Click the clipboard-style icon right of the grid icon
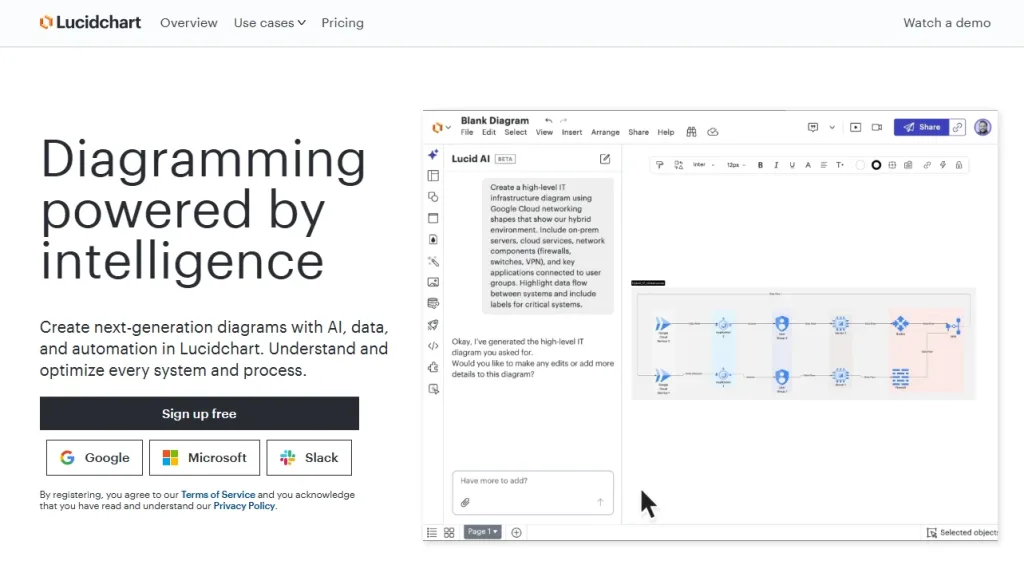Screen dimensions: 1024x561 click(908, 165)
